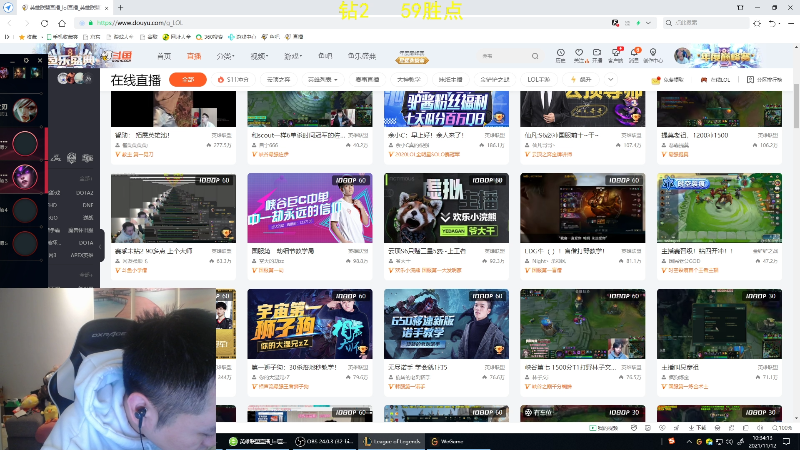The width and height of the screenshot is (800, 450).
Task: Open the star favorites bookmark
Action: (28, 37)
